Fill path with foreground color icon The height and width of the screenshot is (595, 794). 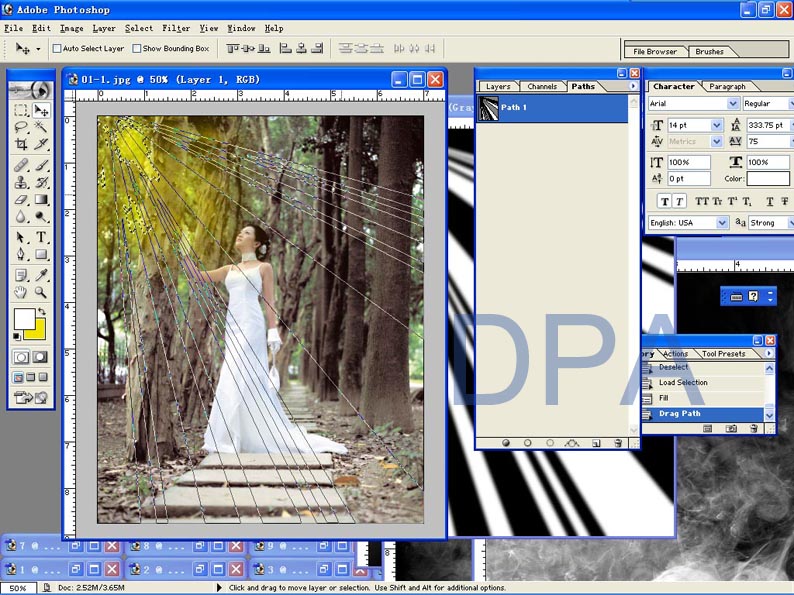click(505, 443)
